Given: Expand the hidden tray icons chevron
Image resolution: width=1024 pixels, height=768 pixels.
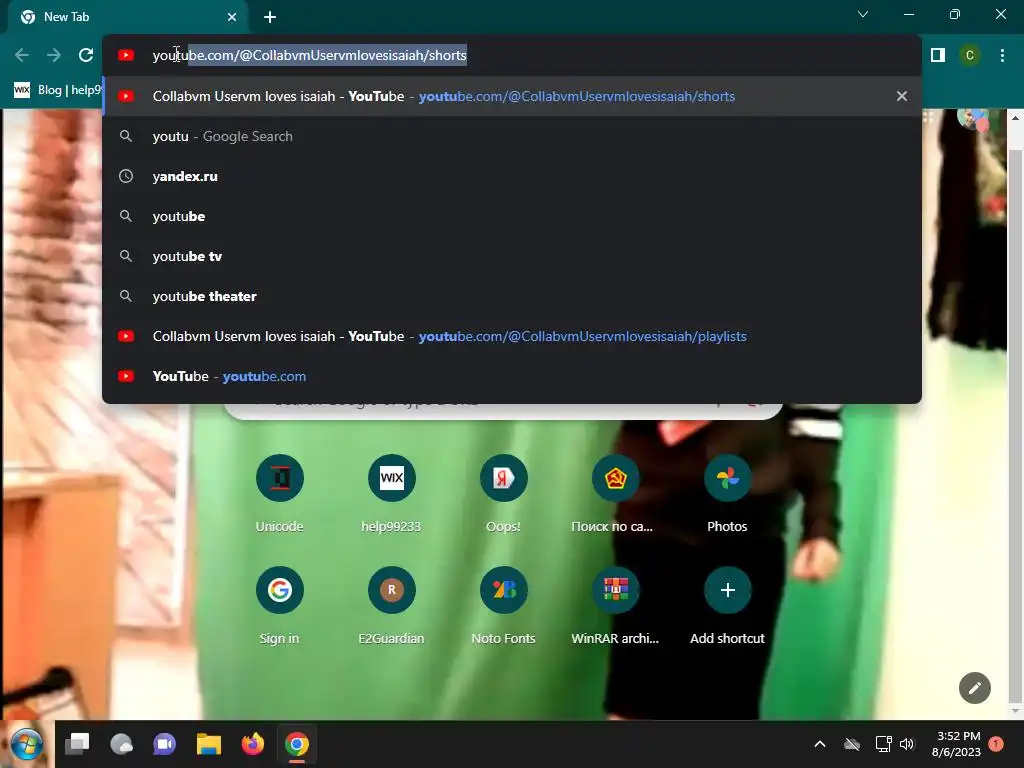Looking at the screenshot, I should click(820, 744).
